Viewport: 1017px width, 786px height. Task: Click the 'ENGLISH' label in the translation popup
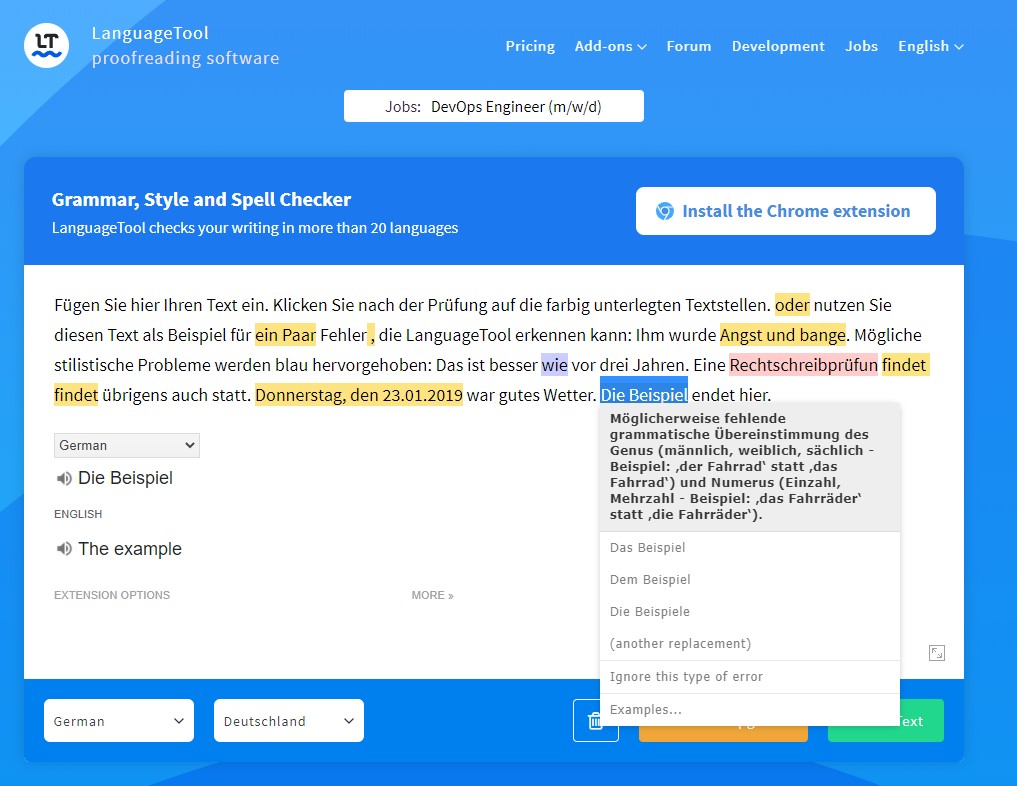78,514
